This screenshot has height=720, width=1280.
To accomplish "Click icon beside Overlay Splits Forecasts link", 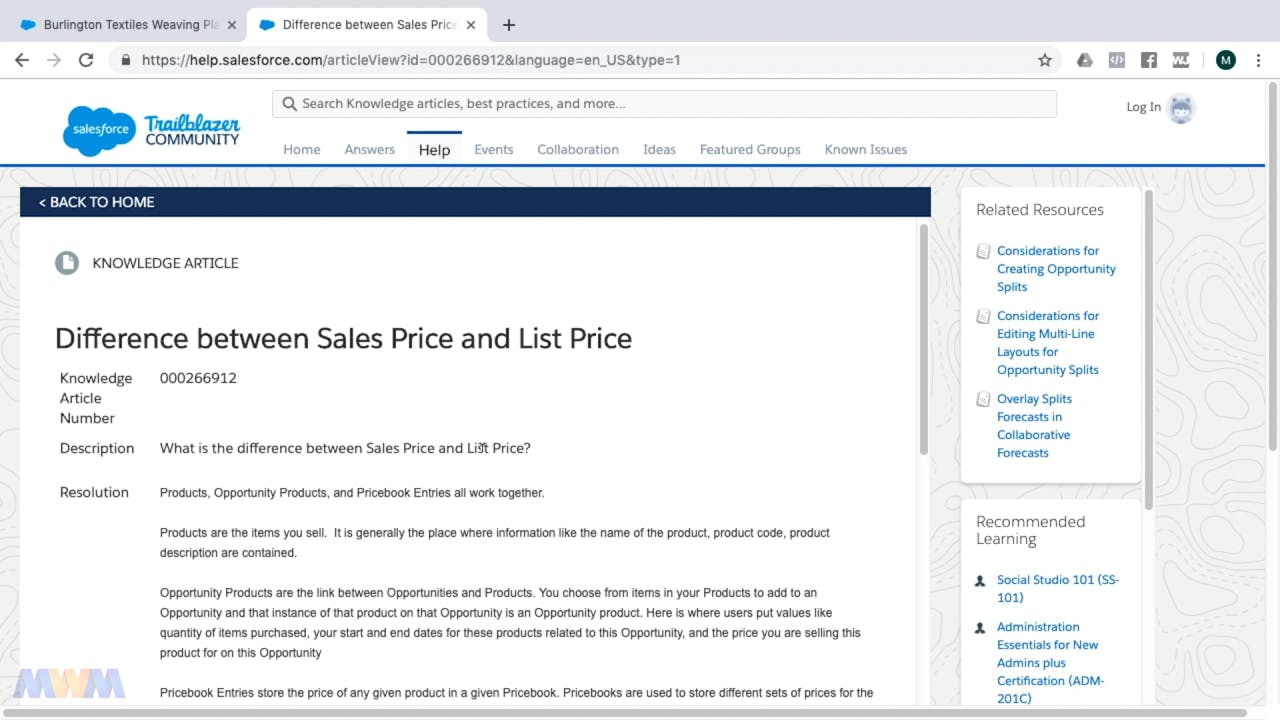I will point(983,399).
